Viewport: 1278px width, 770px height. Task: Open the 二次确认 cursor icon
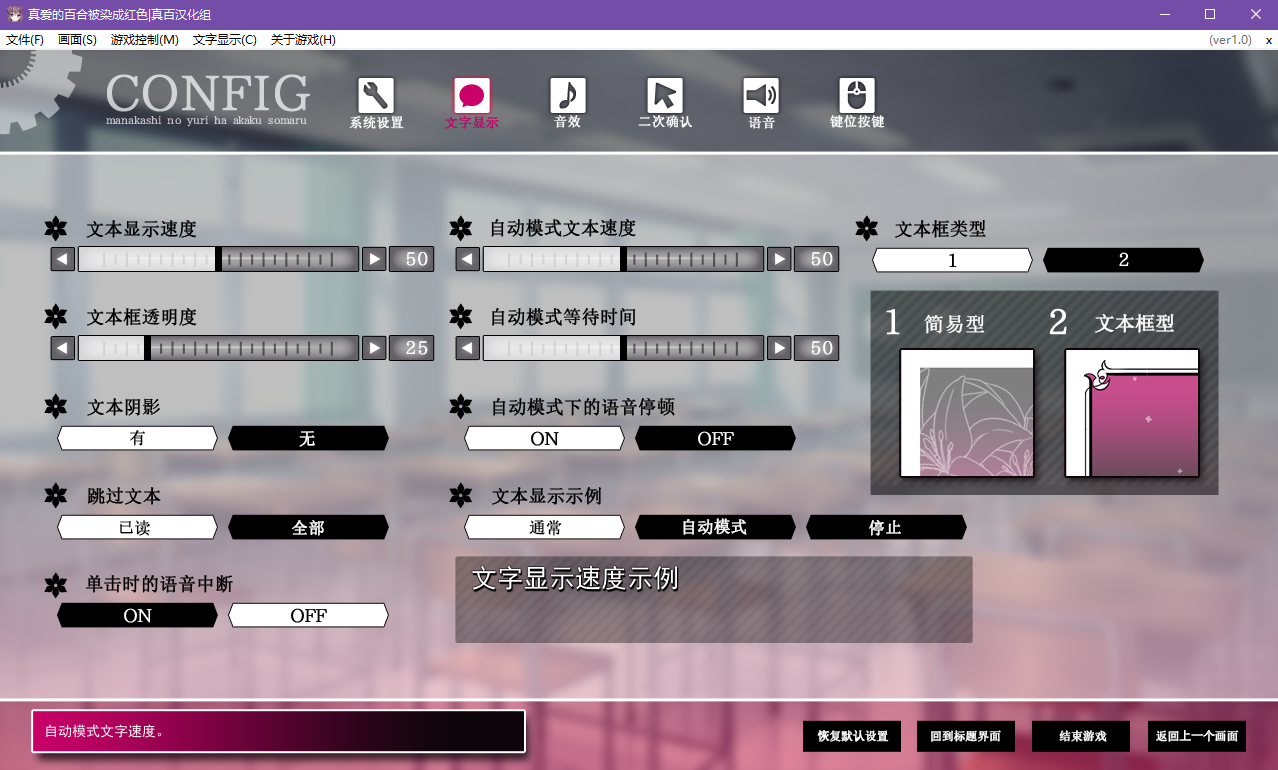click(664, 97)
